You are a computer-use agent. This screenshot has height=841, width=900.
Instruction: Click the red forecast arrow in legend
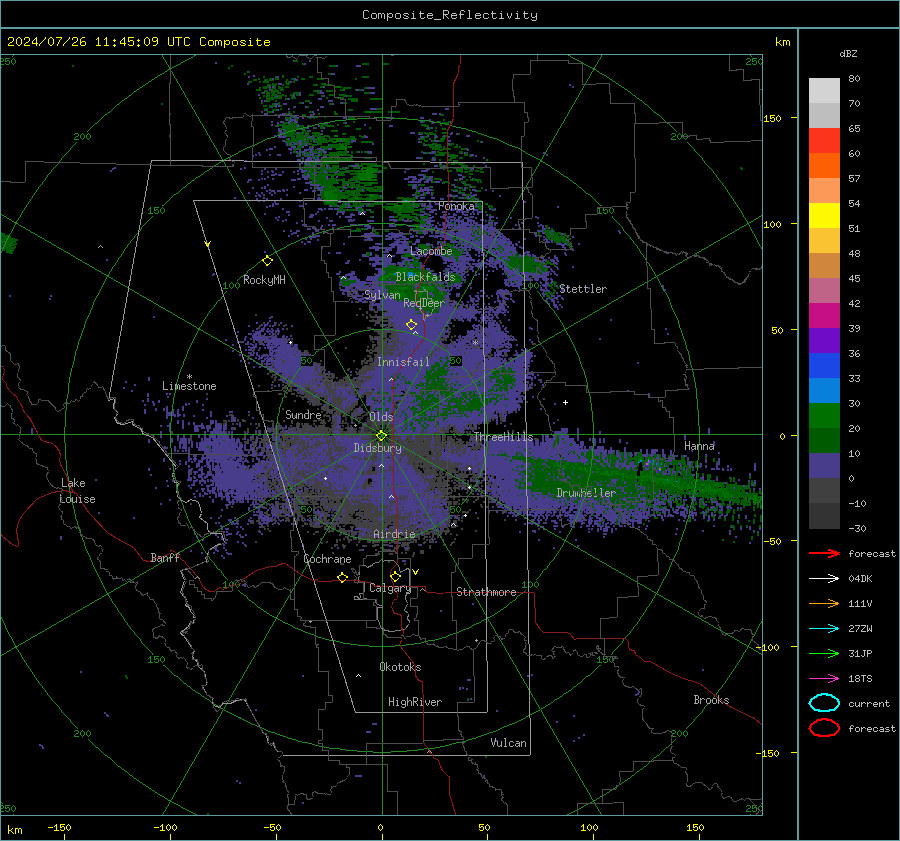(x=824, y=553)
